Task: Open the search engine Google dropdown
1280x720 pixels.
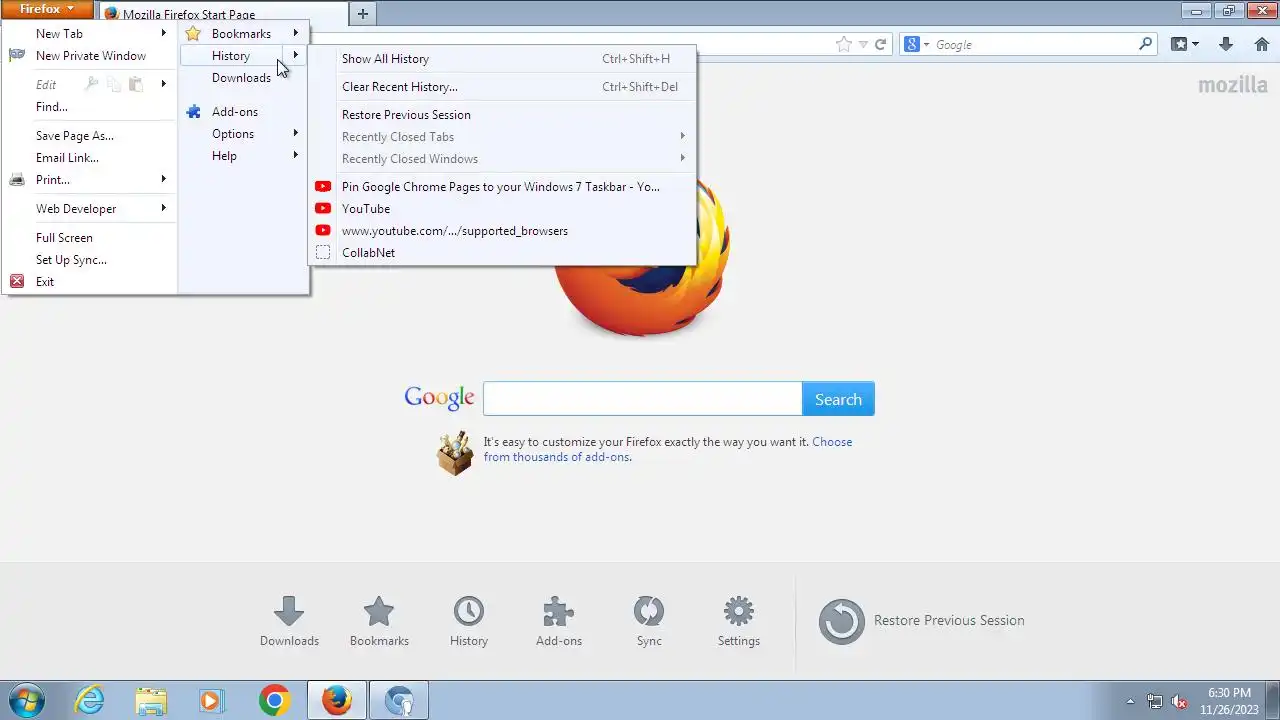Action: click(x=917, y=44)
